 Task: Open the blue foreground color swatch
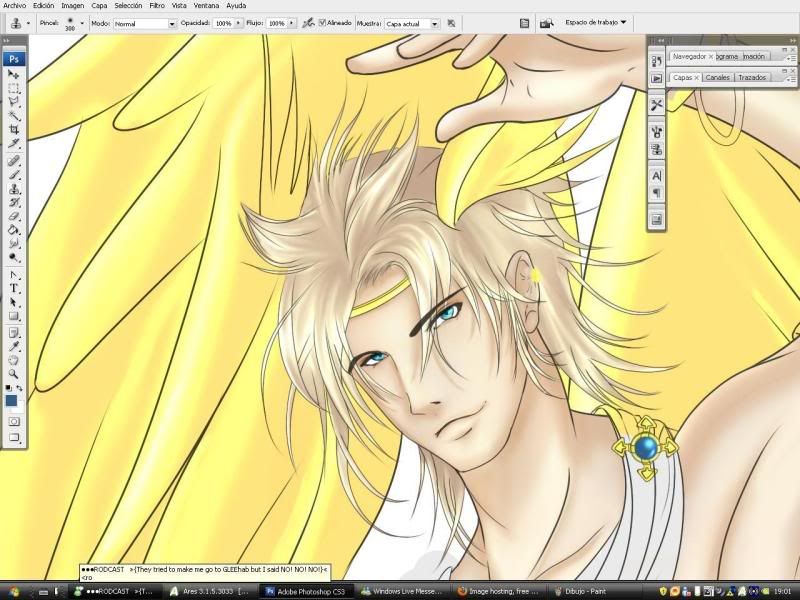[11, 401]
